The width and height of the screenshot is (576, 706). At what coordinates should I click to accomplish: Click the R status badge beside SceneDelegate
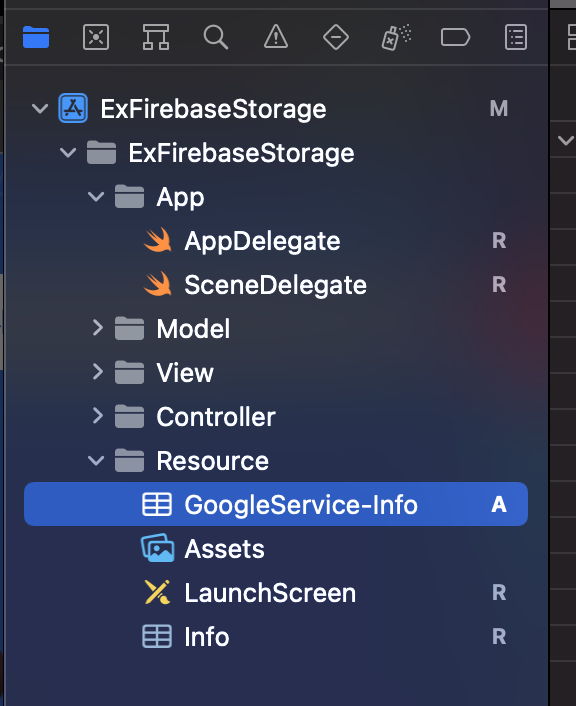pyautogui.click(x=499, y=285)
